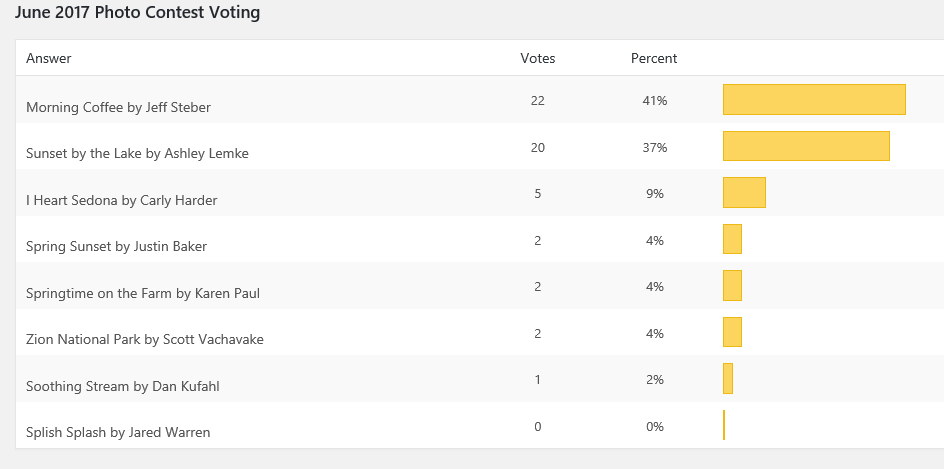
Task: Click the 37% percent value
Action: coord(655,148)
